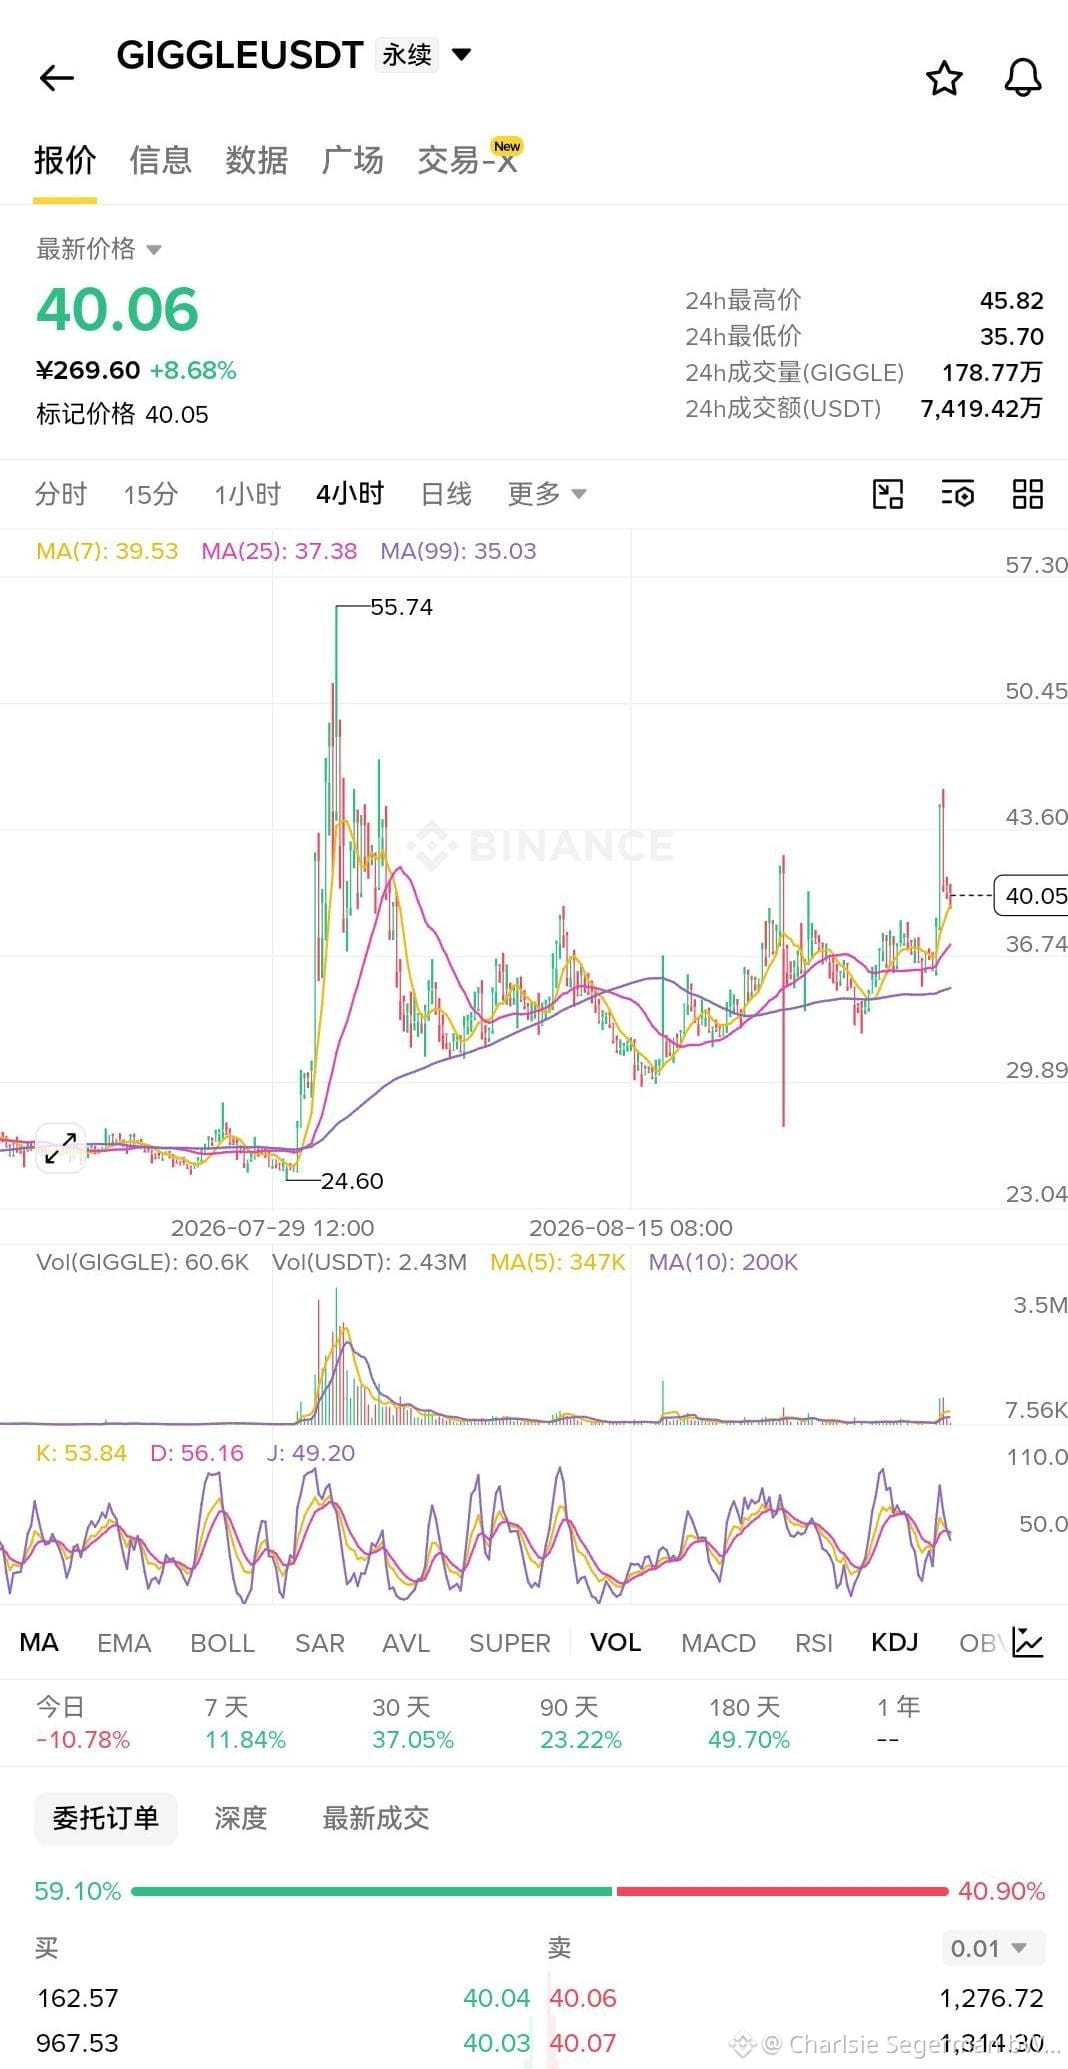Tap the 180天 49.70% performance item

(749, 1723)
